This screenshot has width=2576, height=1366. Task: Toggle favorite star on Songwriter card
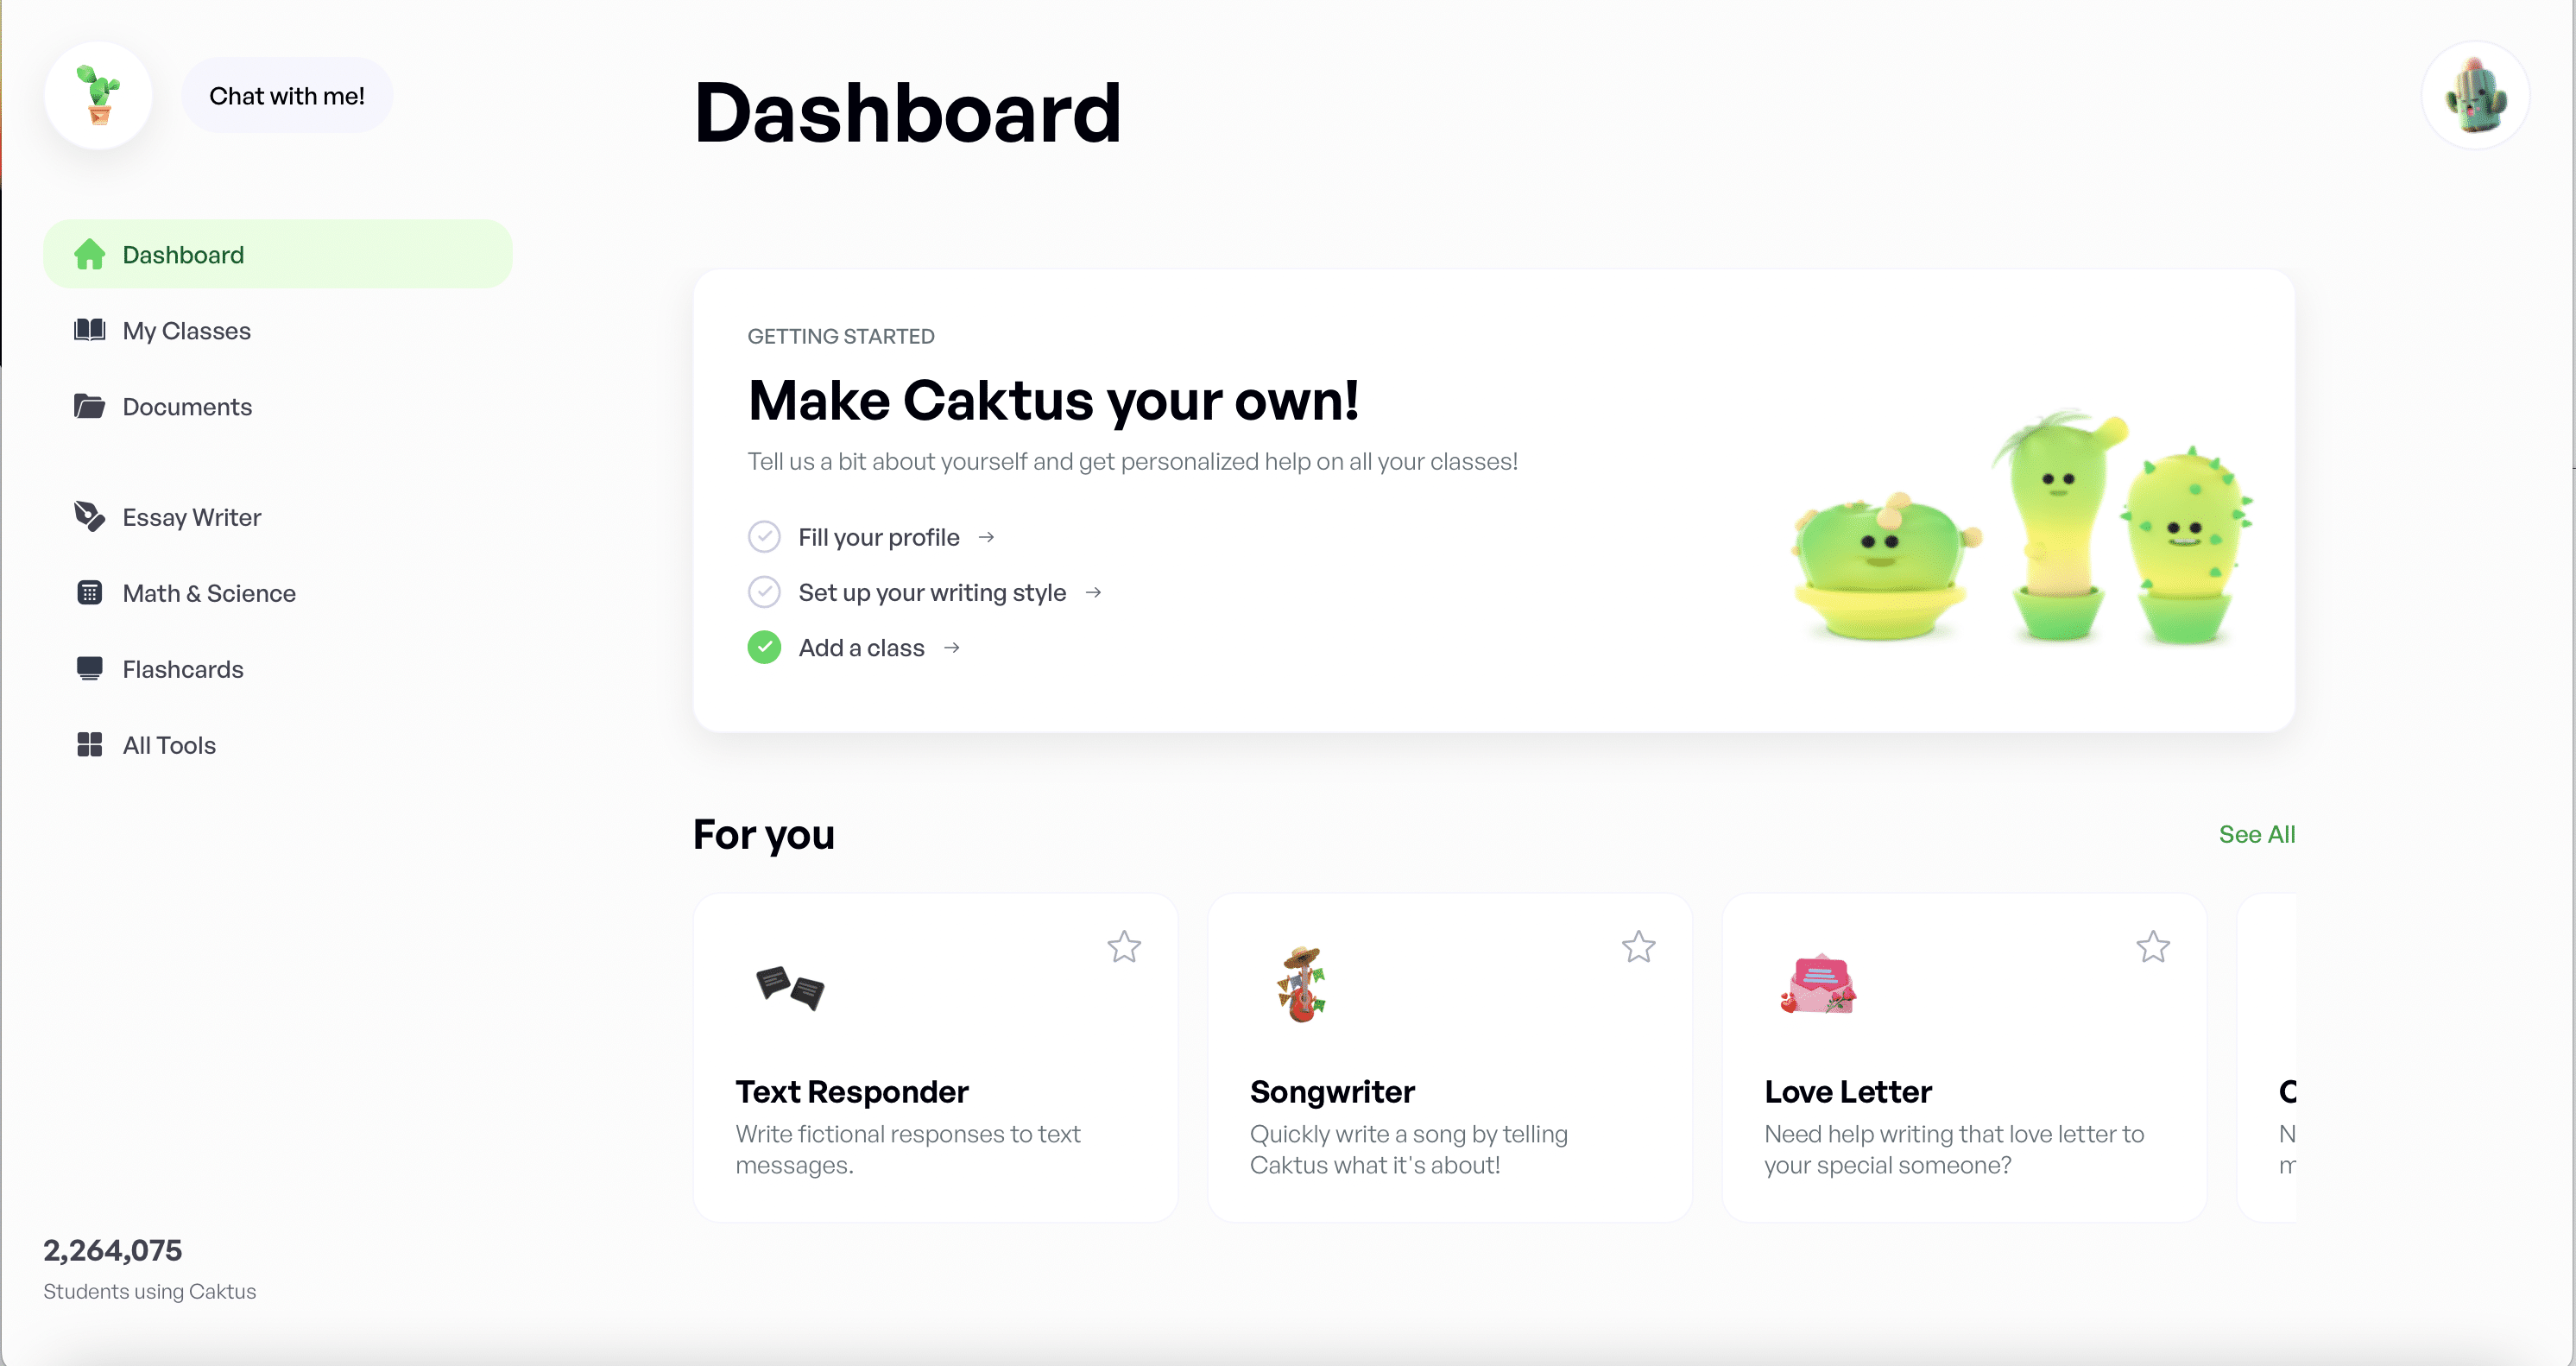pyautogui.click(x=1638, y=947)
